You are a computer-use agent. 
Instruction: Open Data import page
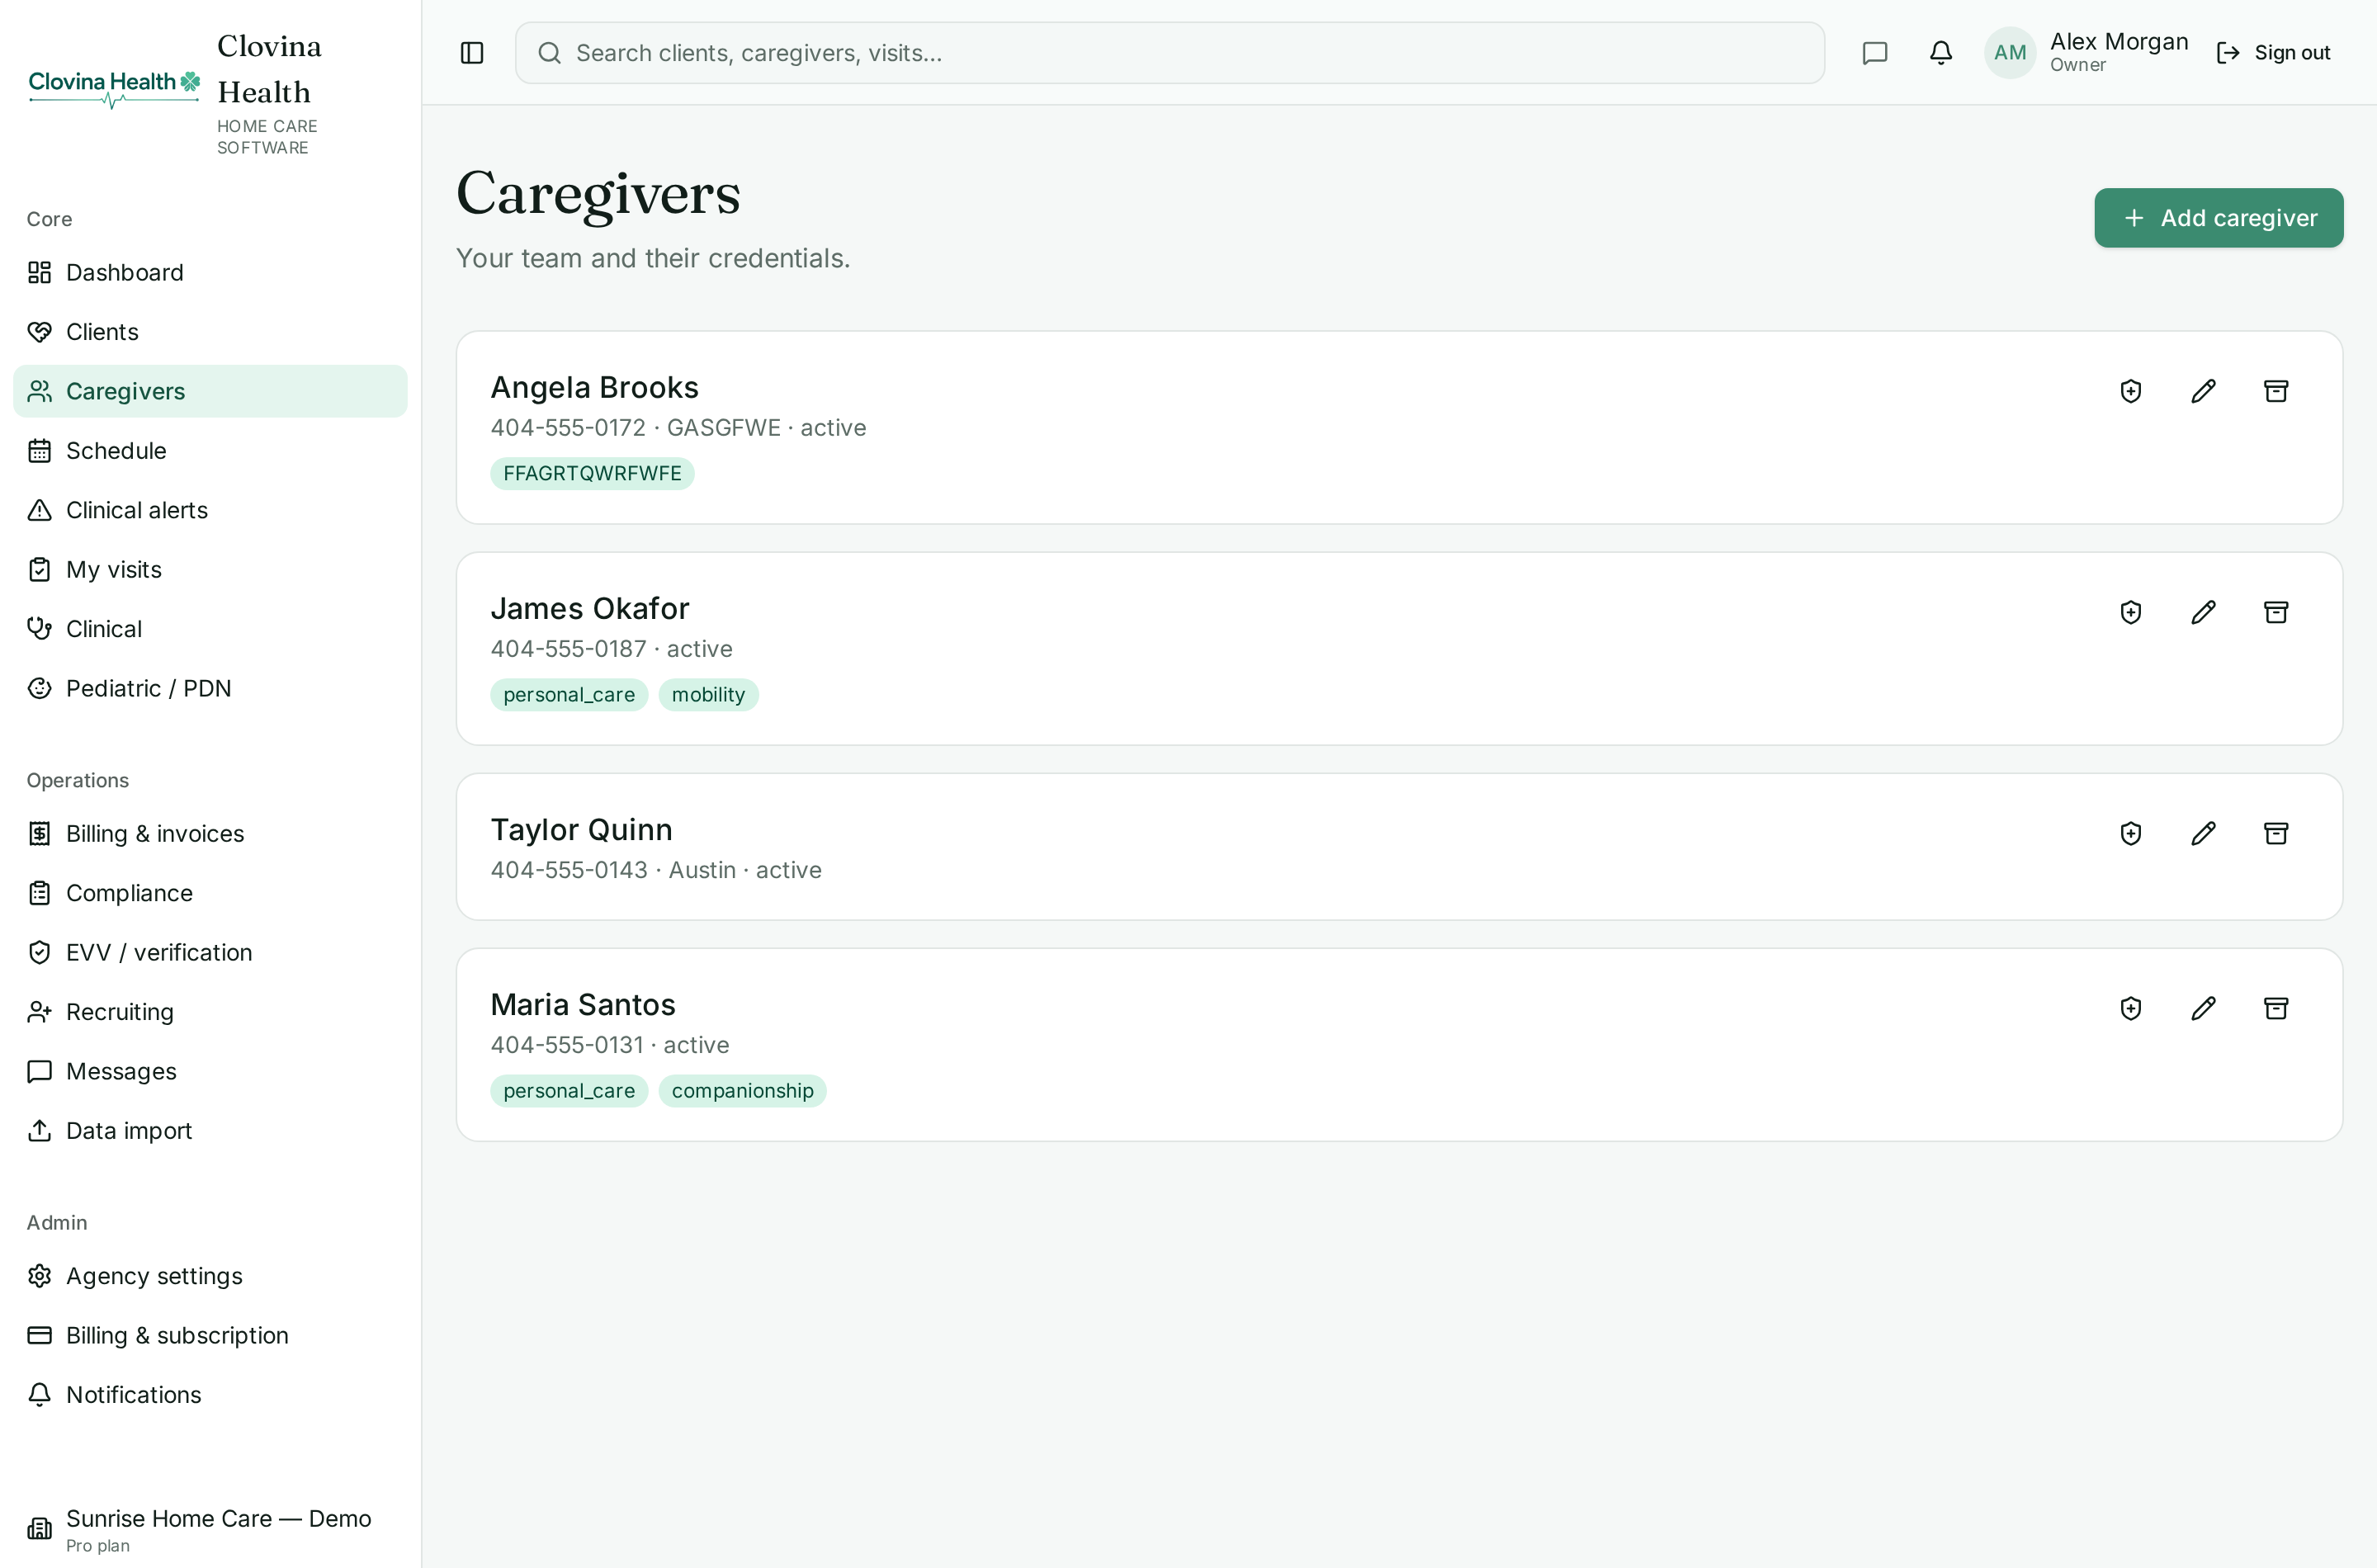point(210,1131)
